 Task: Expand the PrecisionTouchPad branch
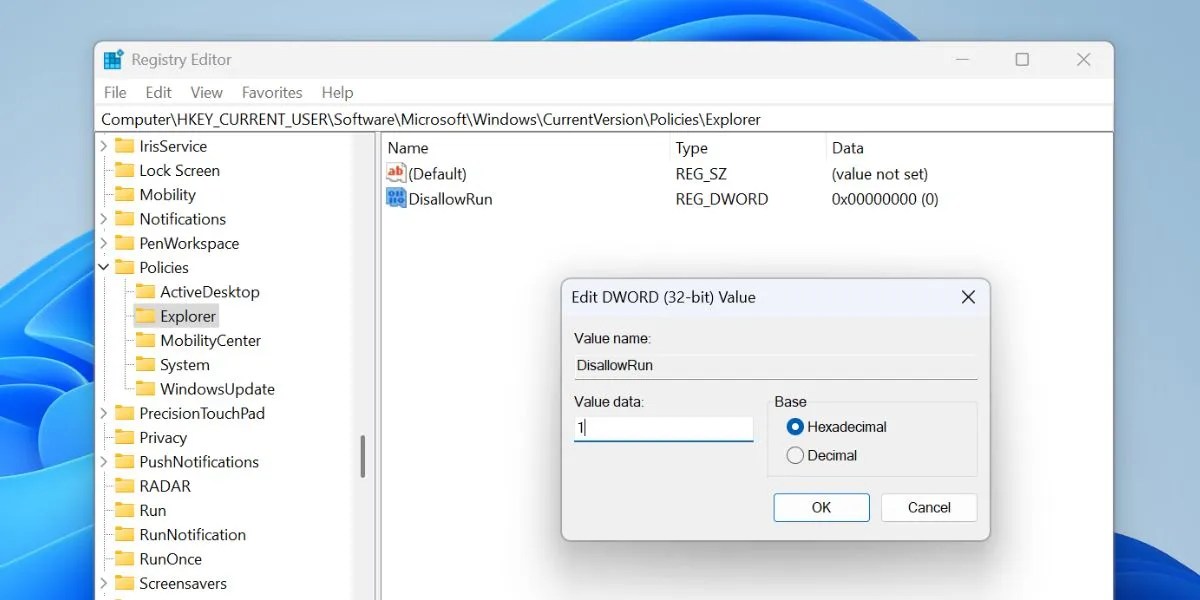(104, 413)
